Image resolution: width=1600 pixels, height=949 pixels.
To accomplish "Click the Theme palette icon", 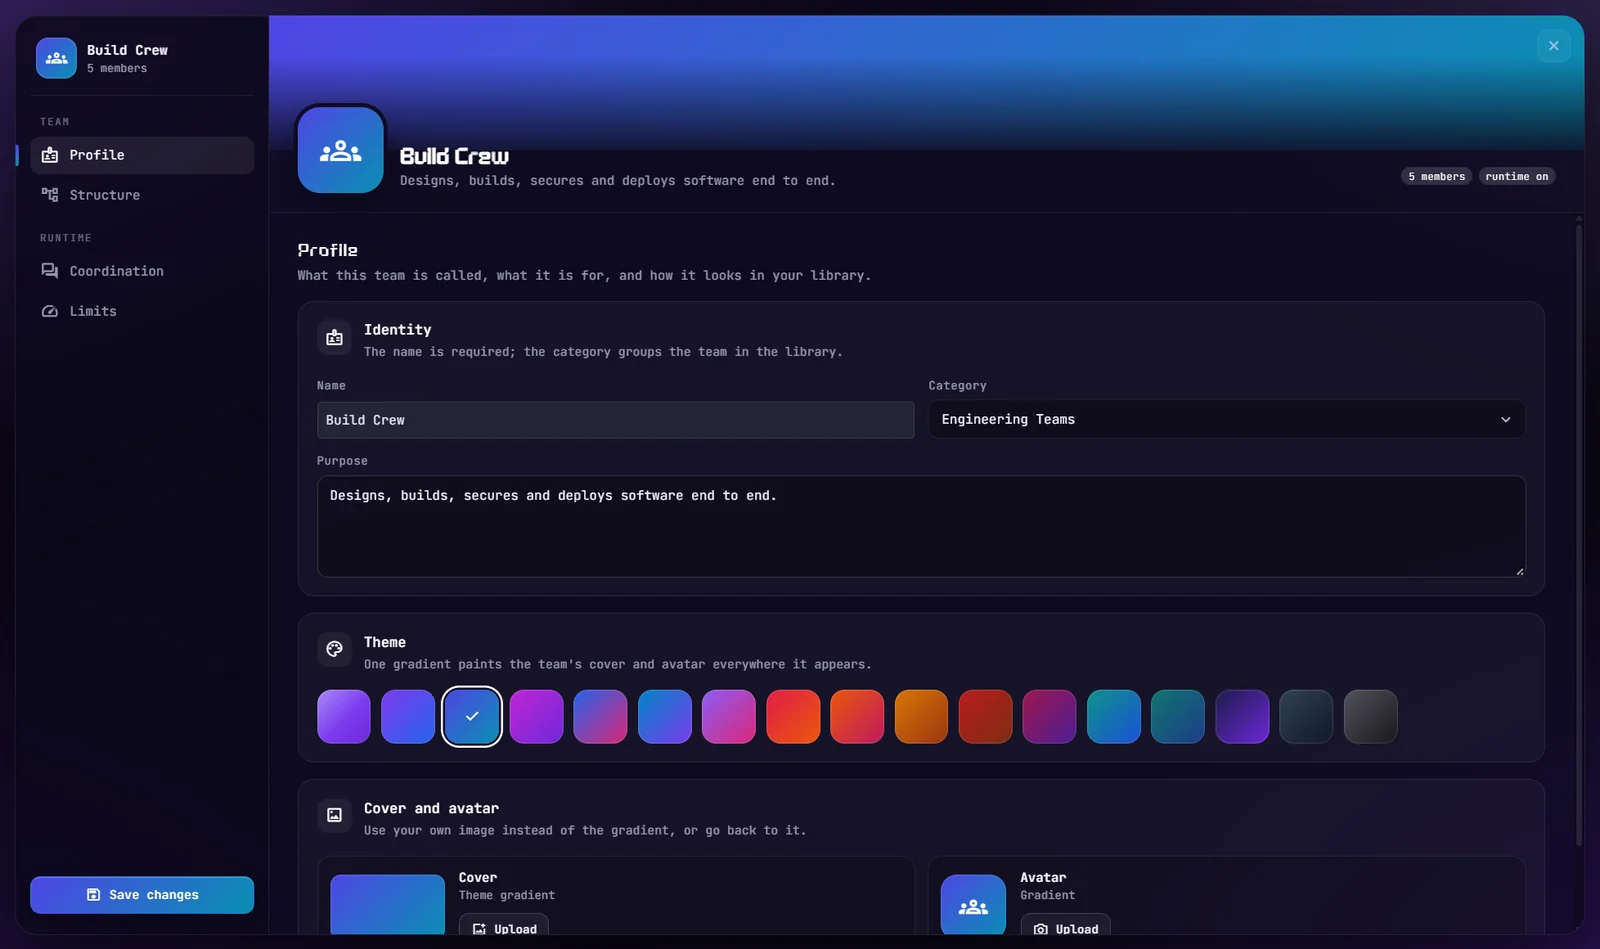I will 334,650.
